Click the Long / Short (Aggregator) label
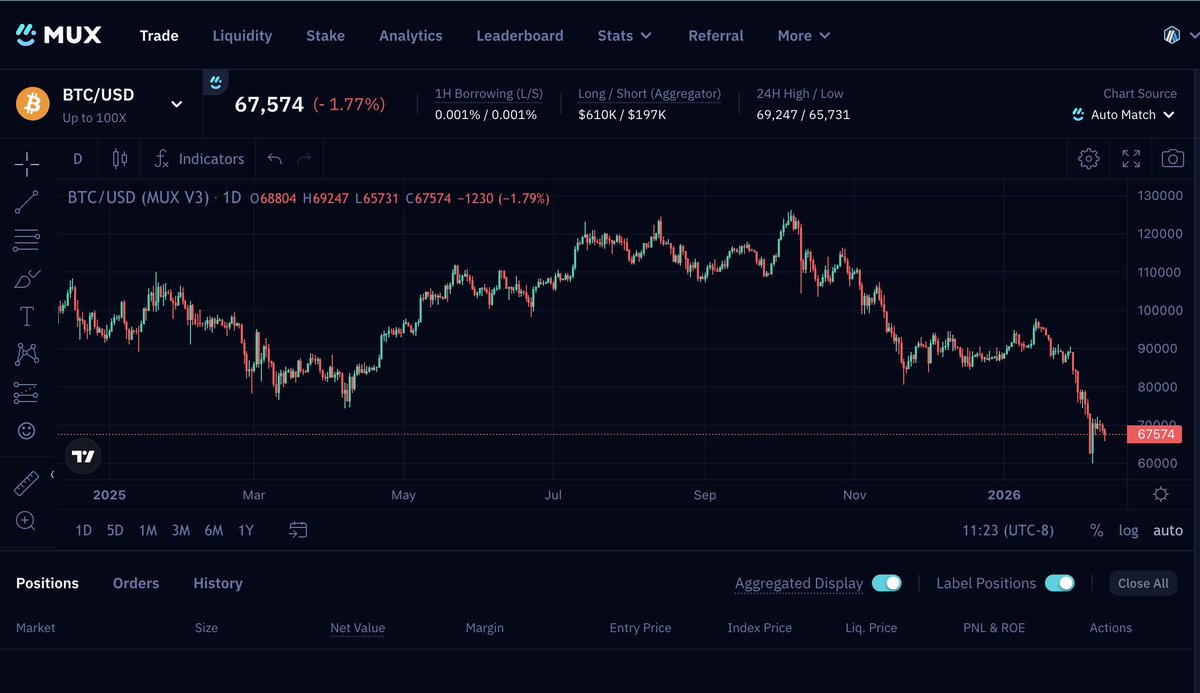The width and height of the screenshot is (1200, 693). click(x=649, y=94)
